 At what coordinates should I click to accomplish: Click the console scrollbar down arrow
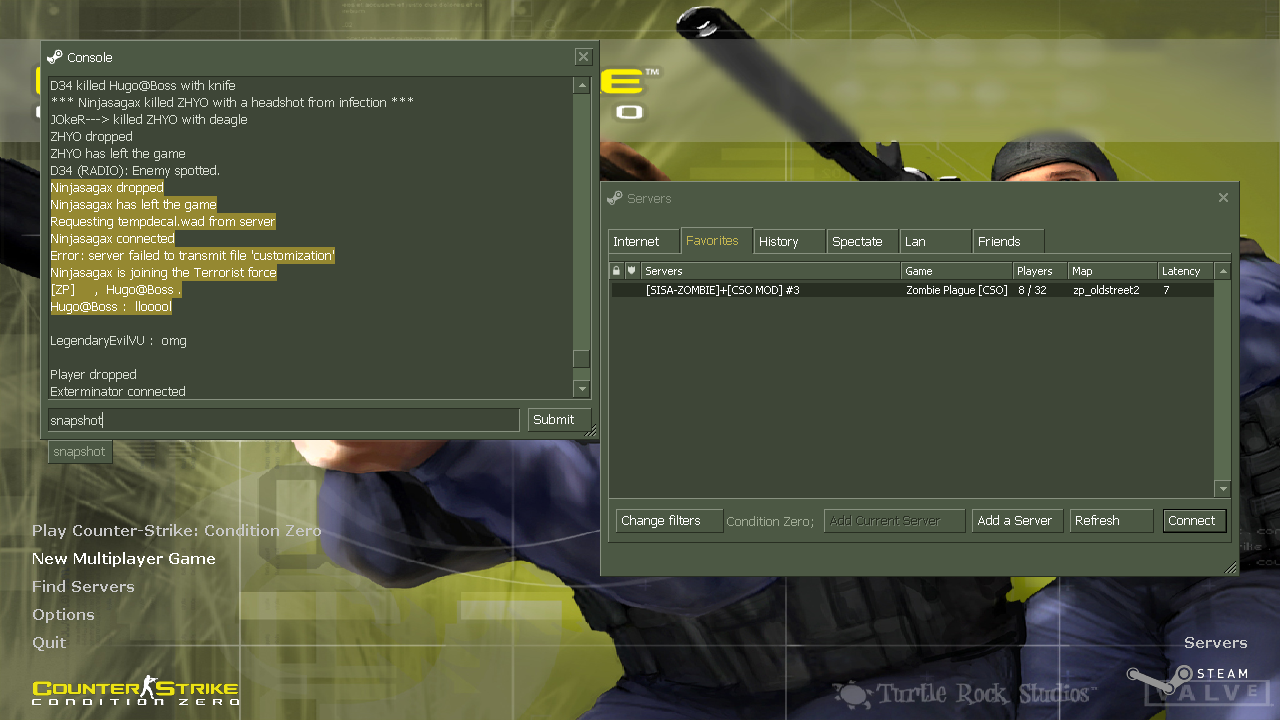click(x=582, y=388)
